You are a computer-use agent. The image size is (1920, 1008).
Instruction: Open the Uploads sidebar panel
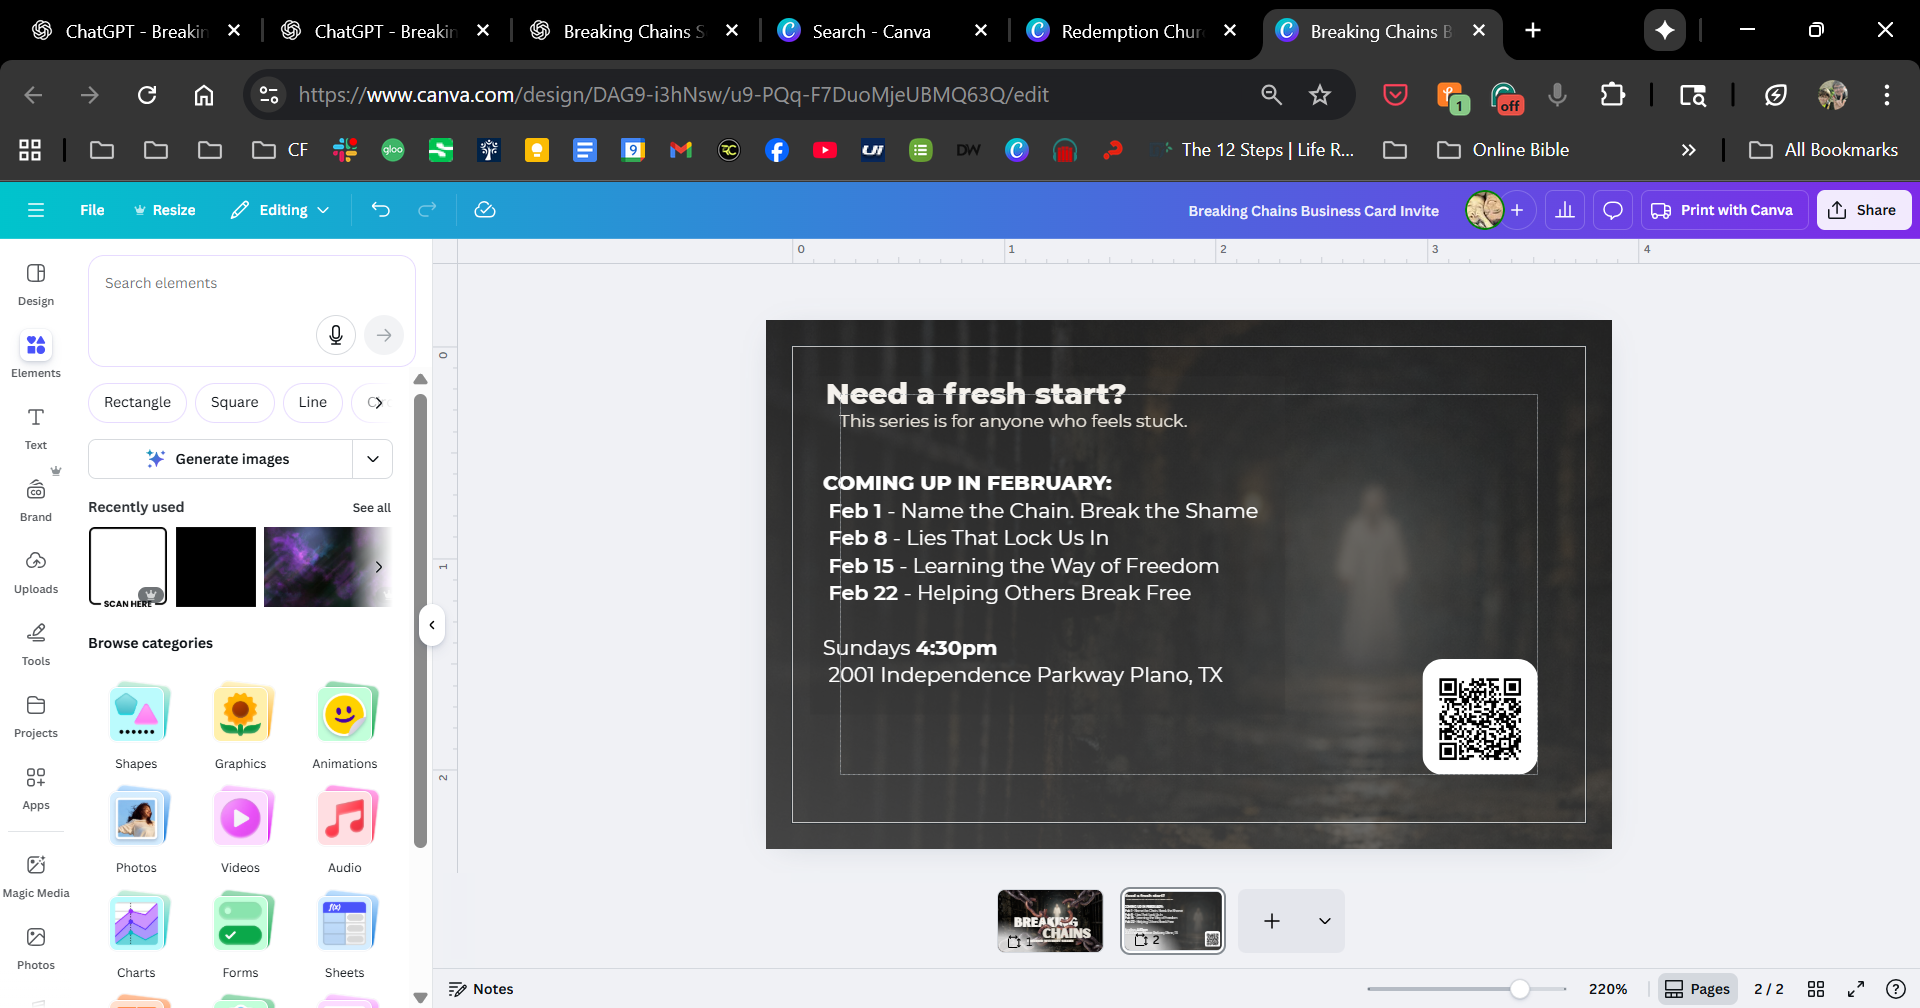[x=36, y=571]
